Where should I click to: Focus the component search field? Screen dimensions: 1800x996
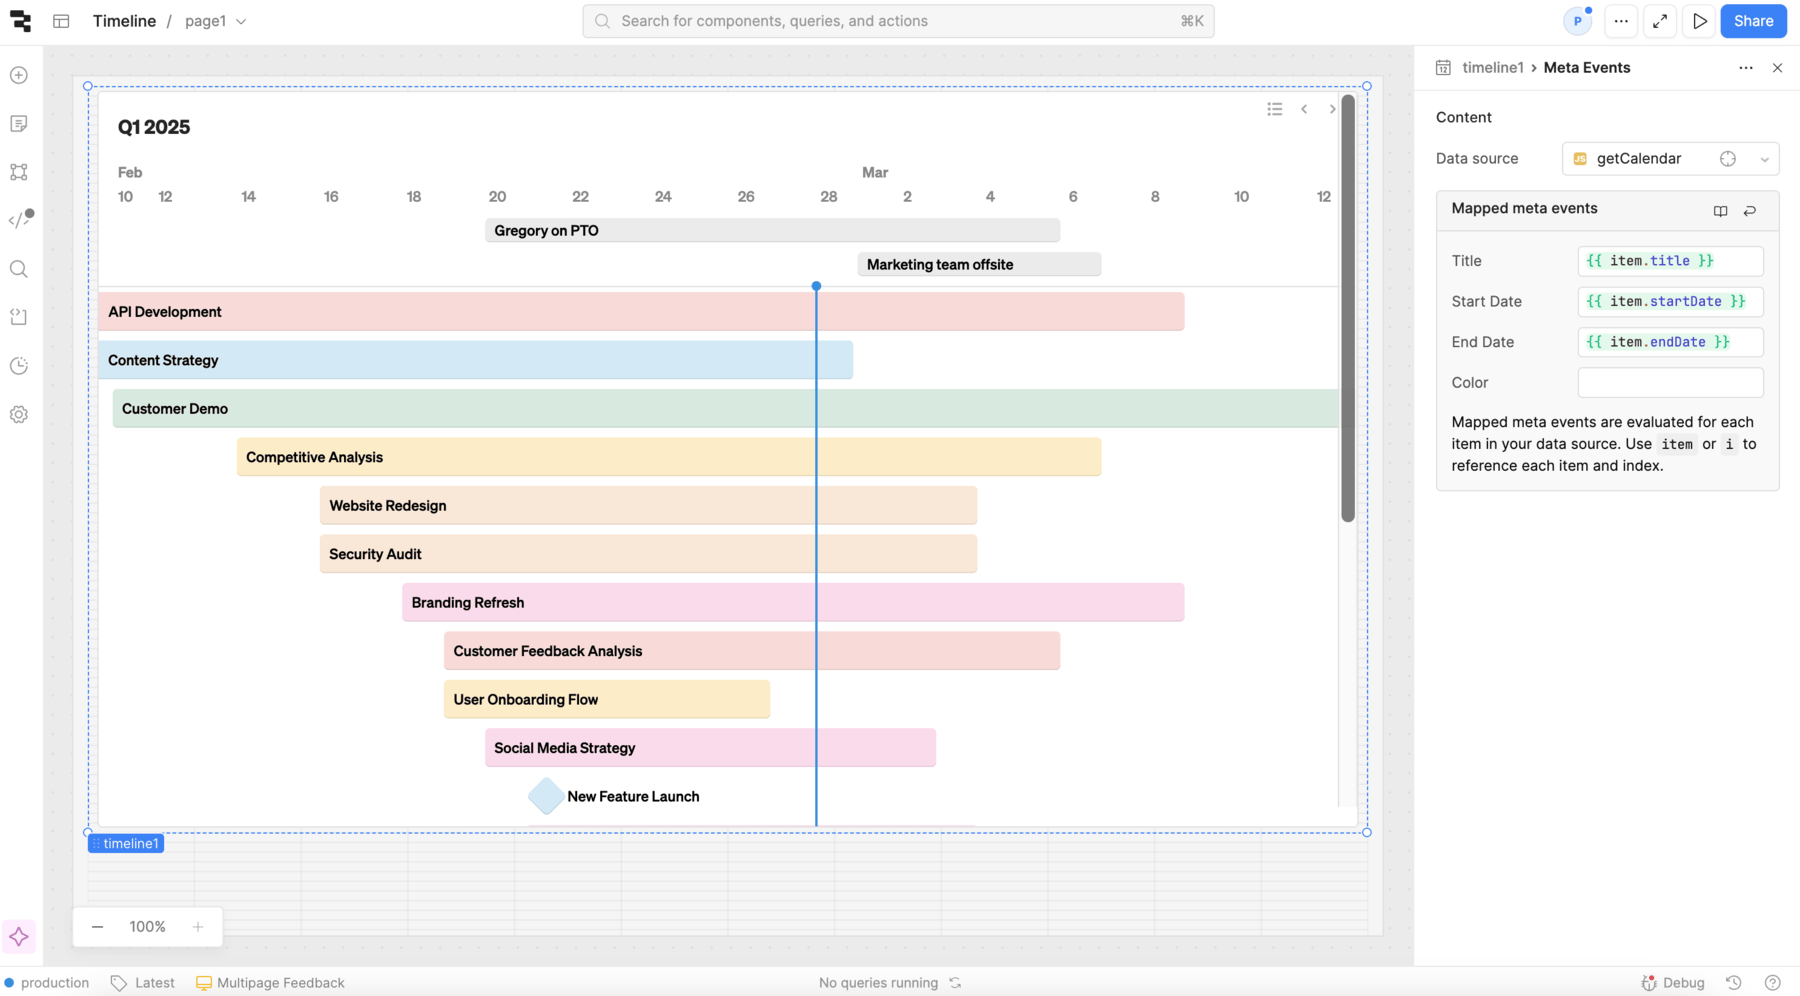click(x=898, y=21)
